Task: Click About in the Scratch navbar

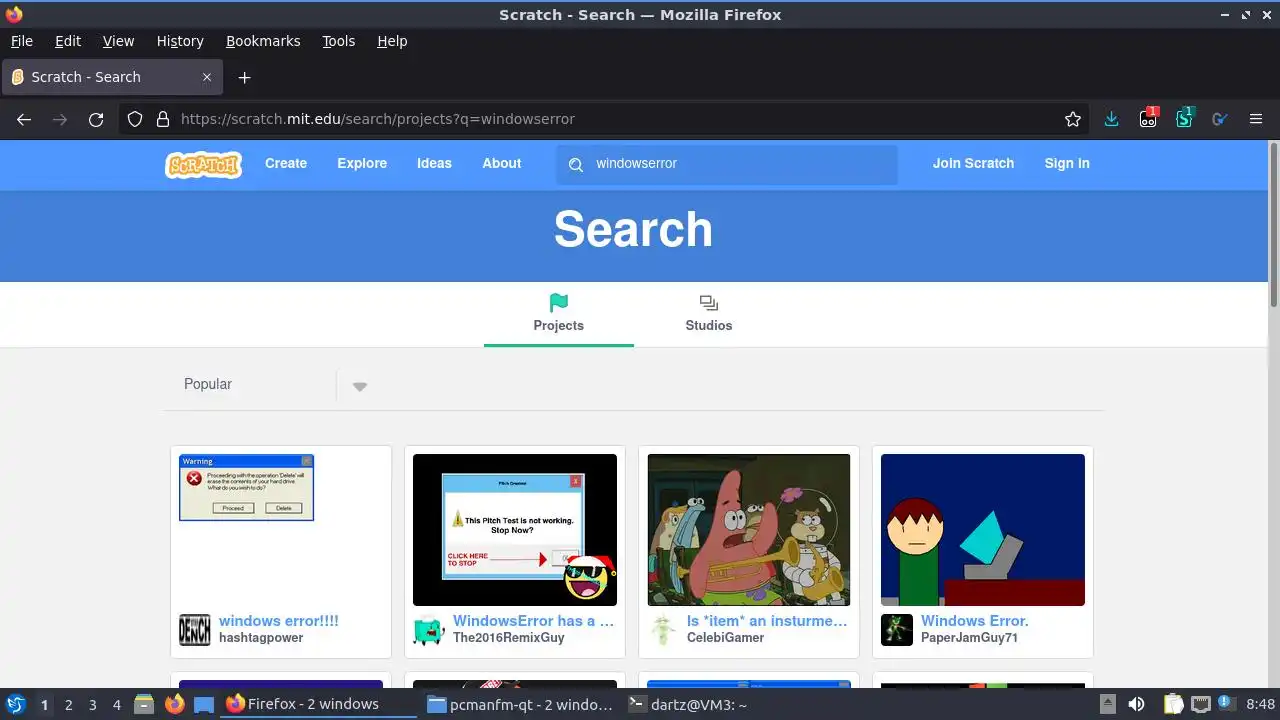Action: pyautogui.click(x=501, y=164)
